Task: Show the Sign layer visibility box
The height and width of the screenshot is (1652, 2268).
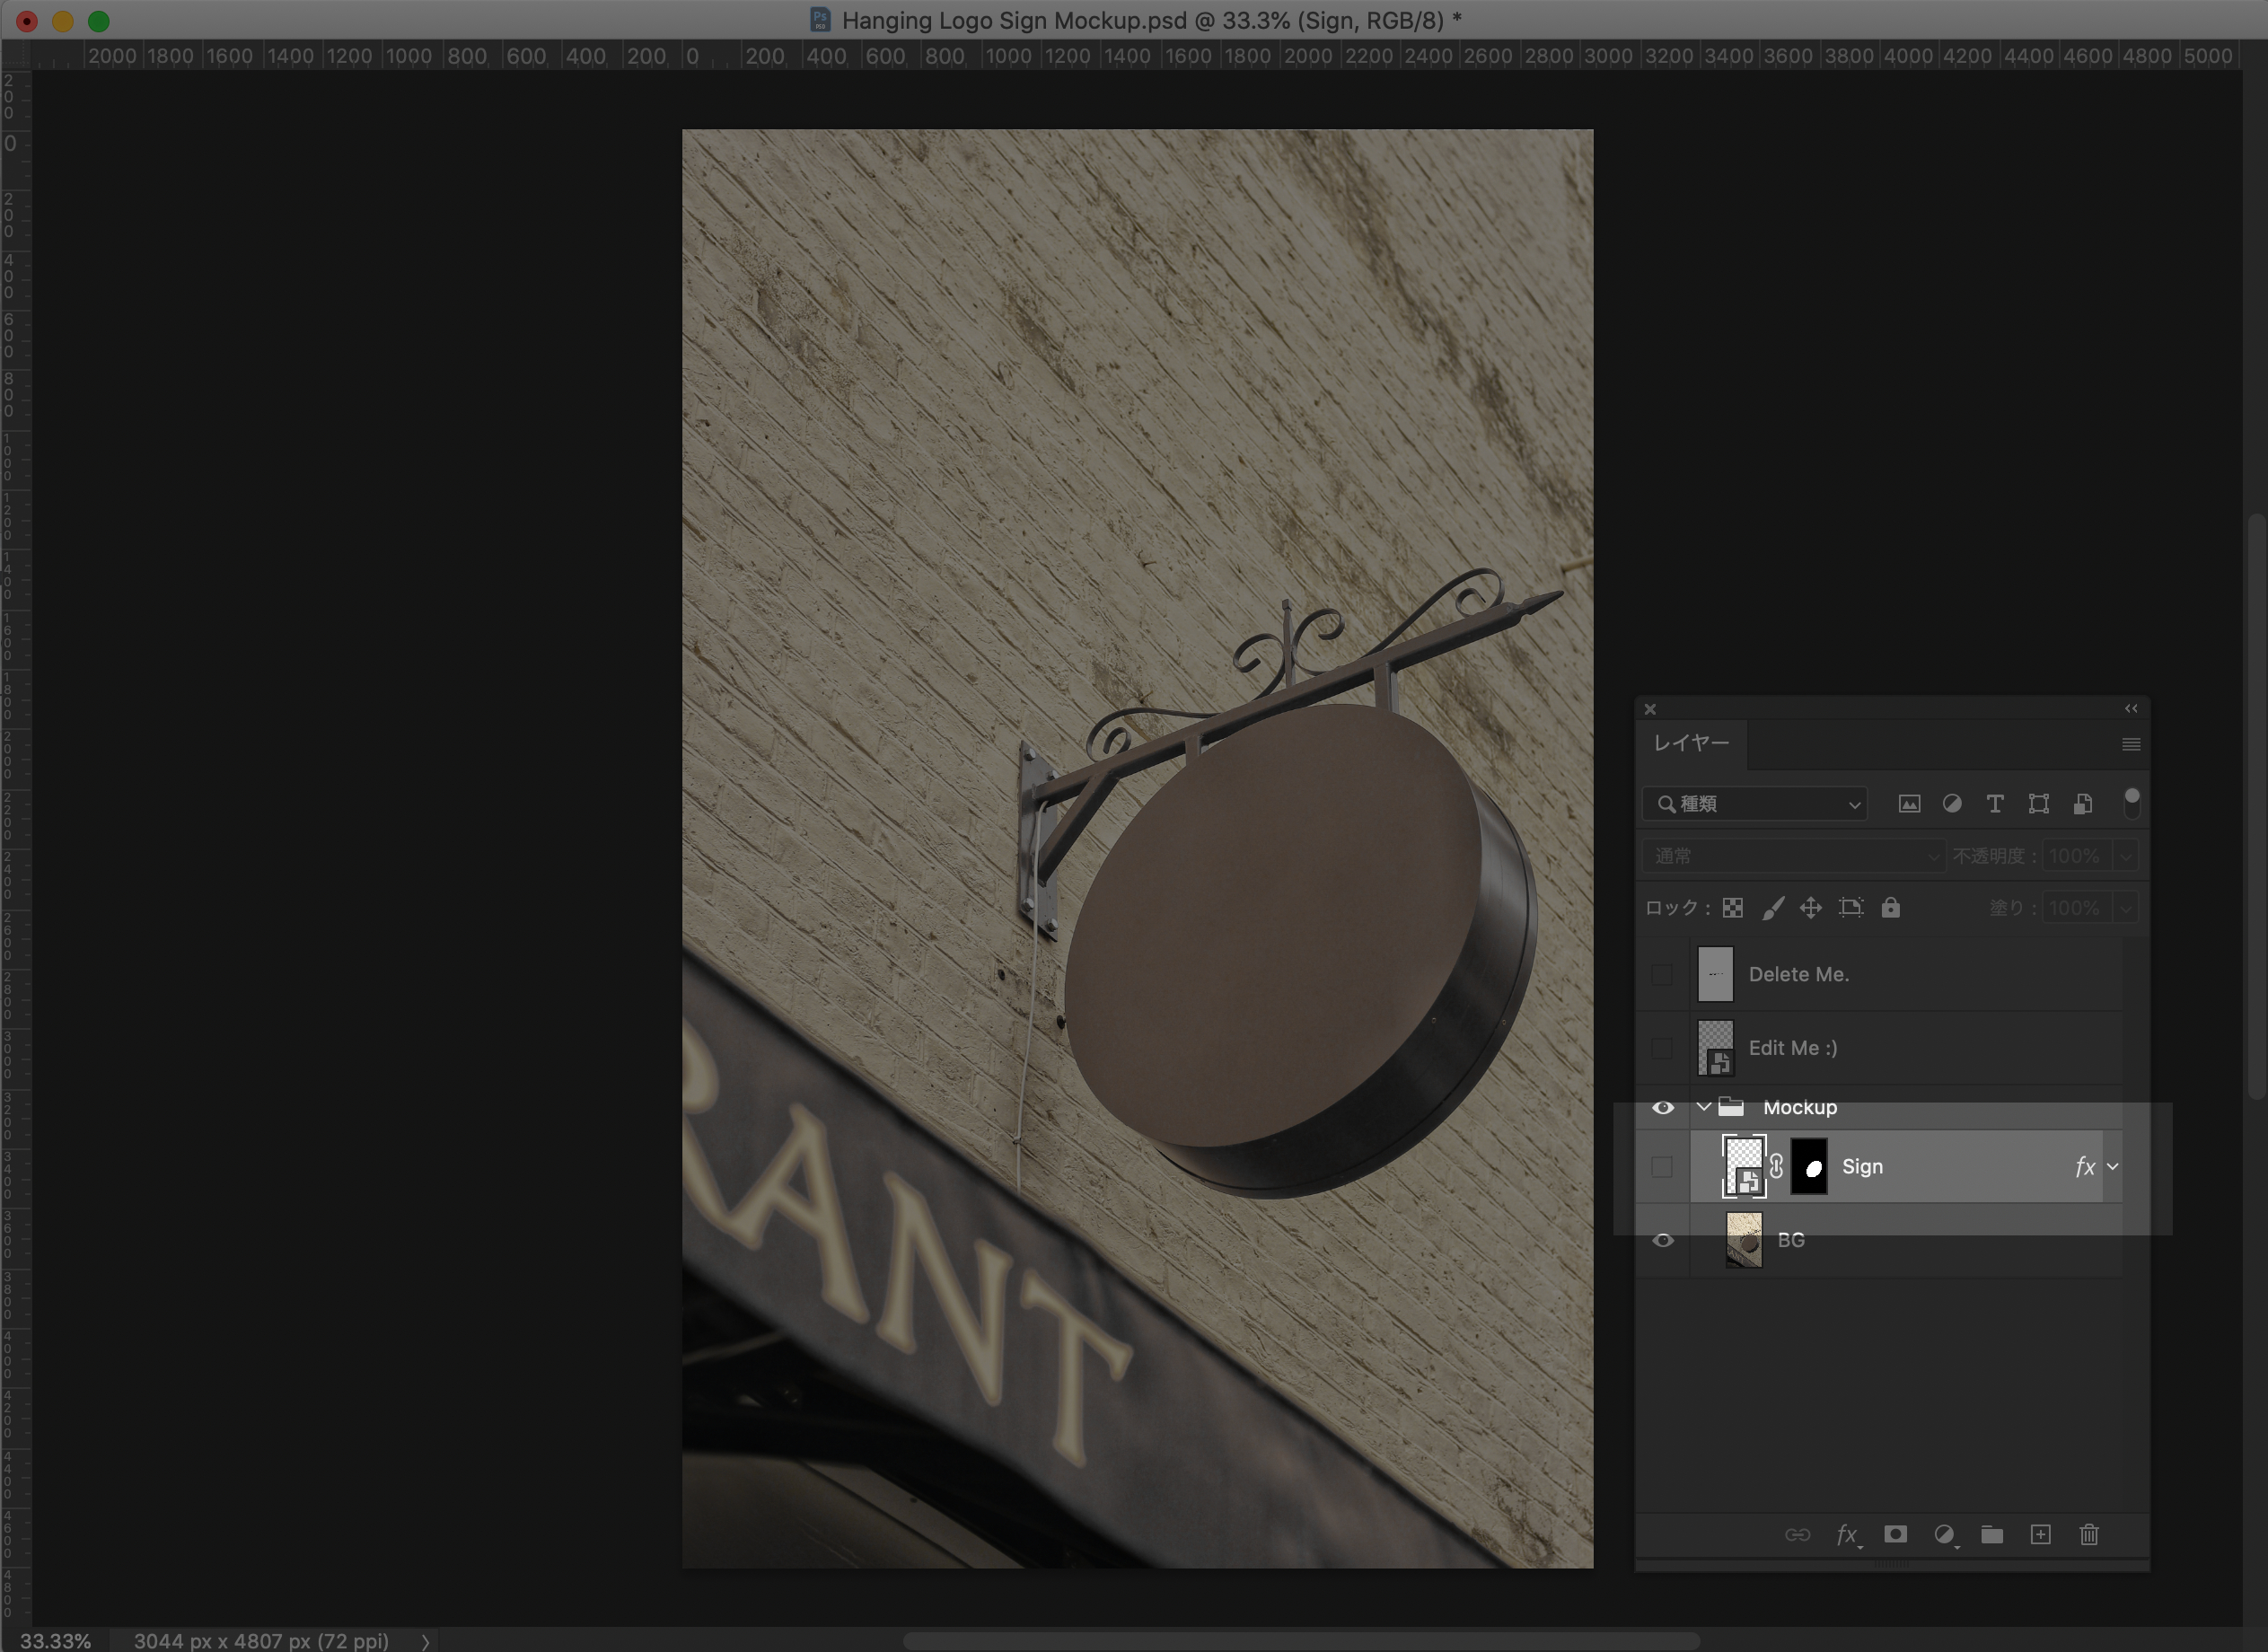Action: pos(1662,1167)
